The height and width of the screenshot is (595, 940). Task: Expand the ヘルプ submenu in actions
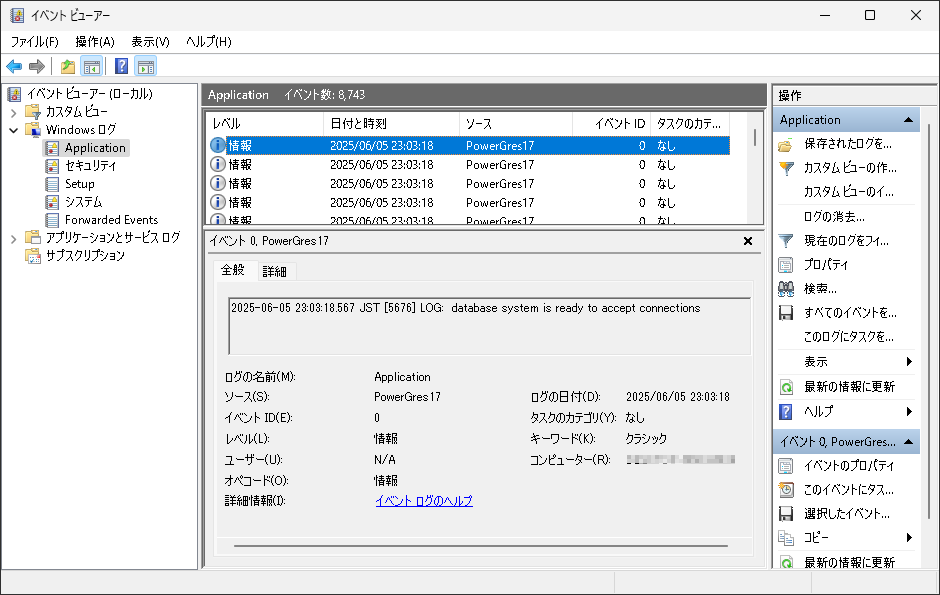909,412
